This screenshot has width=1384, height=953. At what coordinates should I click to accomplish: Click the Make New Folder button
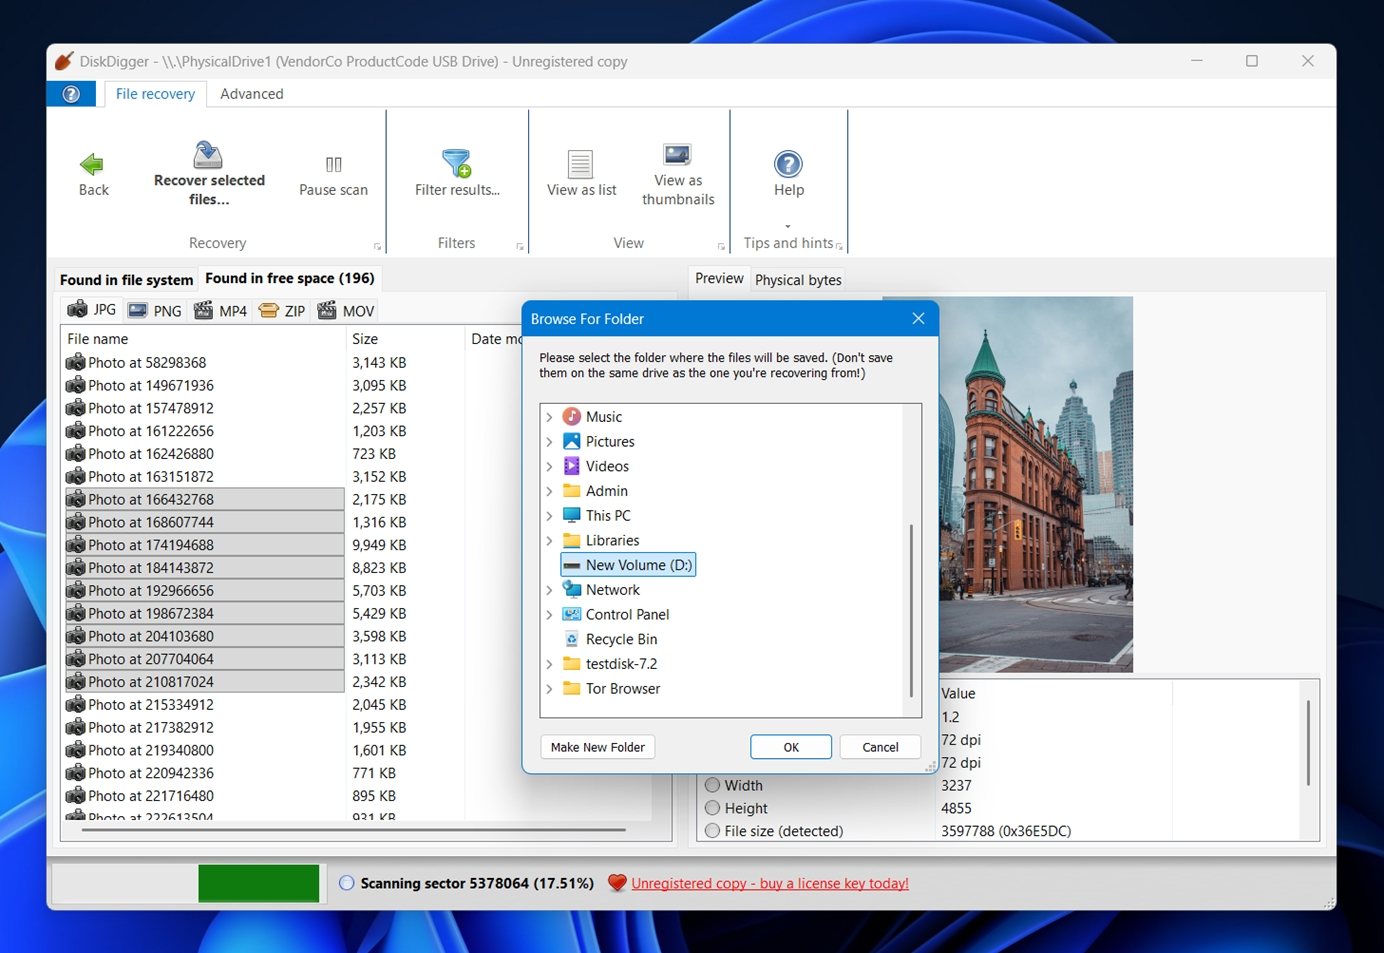click(x=597, y=747)
